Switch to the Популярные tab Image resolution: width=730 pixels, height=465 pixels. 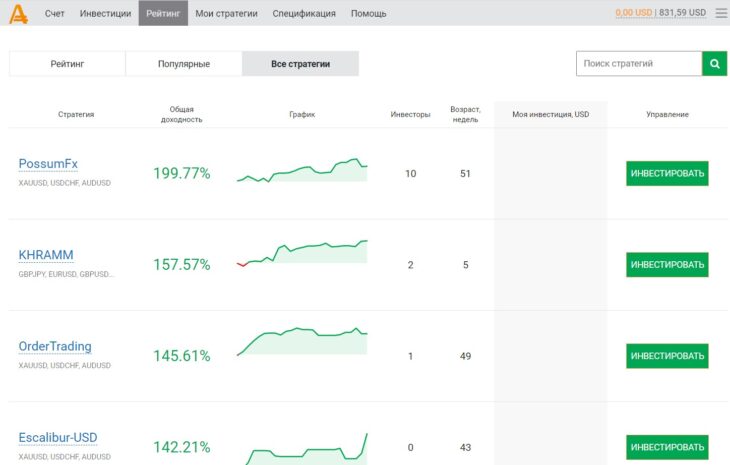pos(184,63)
